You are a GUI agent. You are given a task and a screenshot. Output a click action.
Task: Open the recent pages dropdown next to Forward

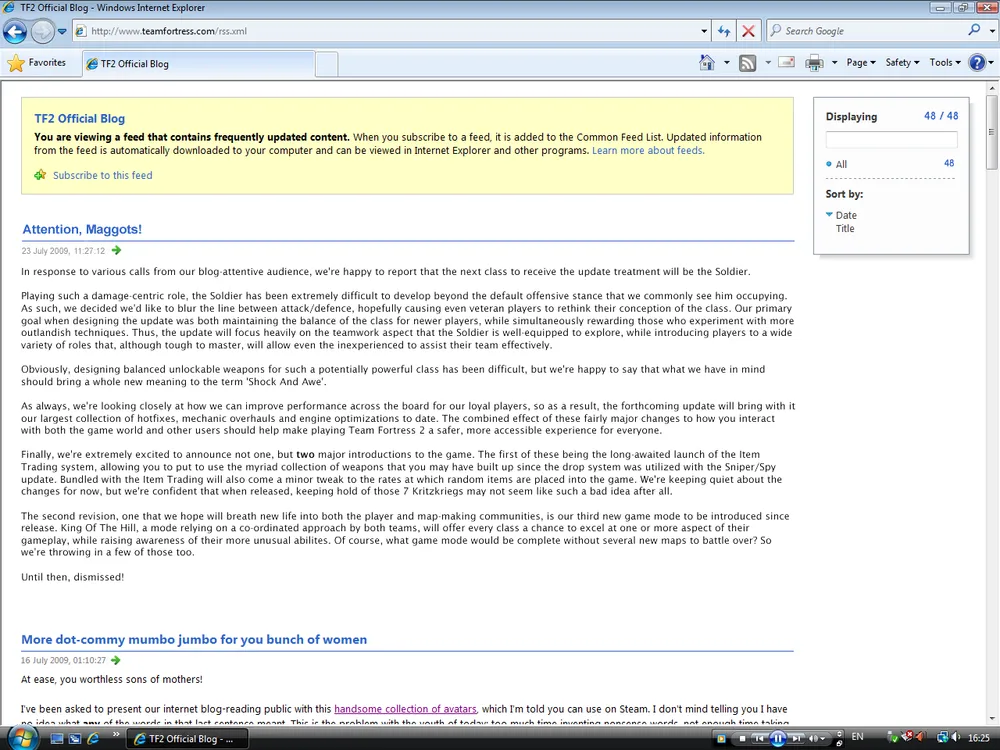coord(62,31)
